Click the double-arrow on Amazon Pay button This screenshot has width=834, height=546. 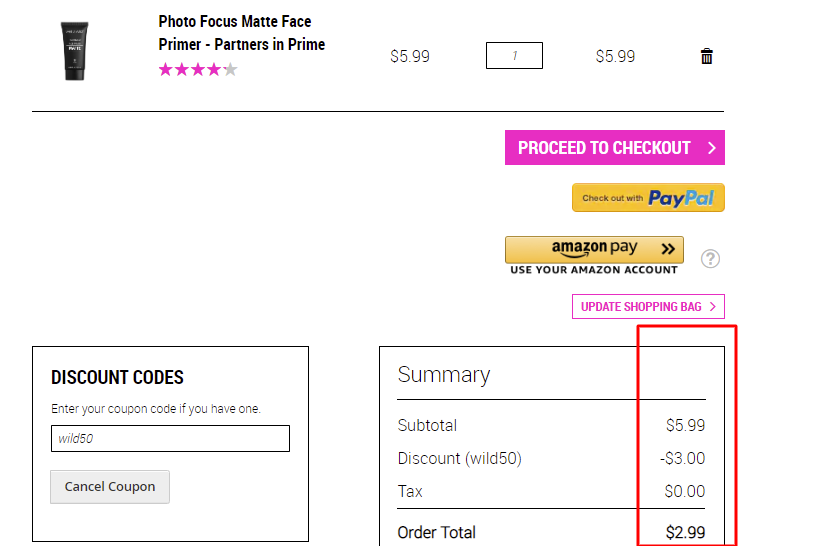[668, 248]
